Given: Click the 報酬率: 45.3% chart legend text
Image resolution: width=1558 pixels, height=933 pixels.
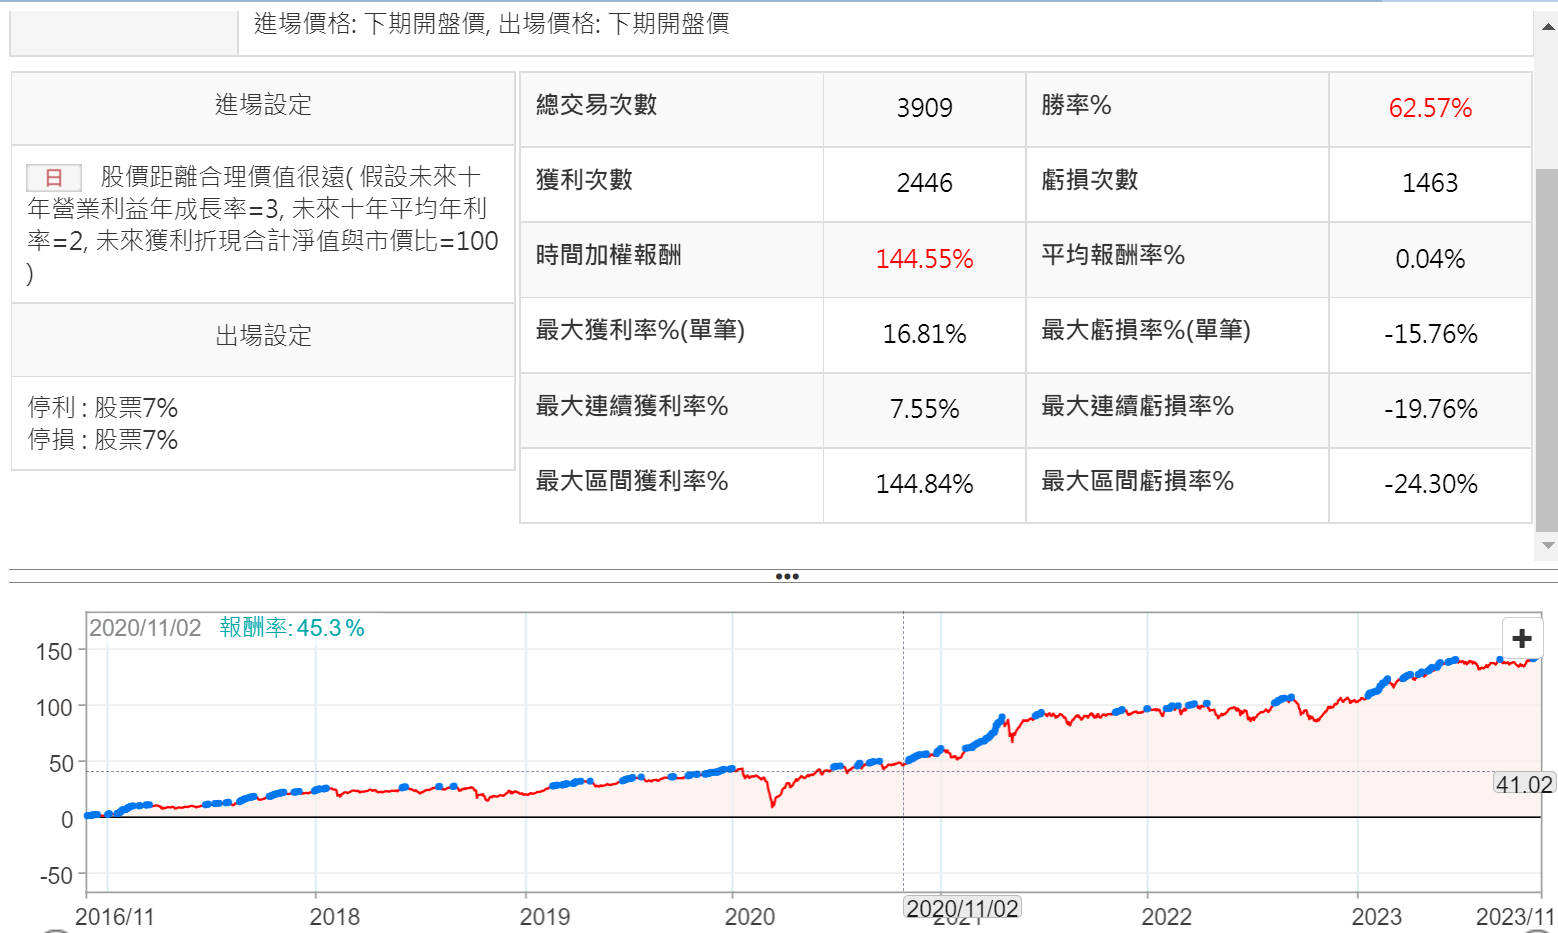Looking at the screenshot, I should pyautogui.click(x=292, y=628).
